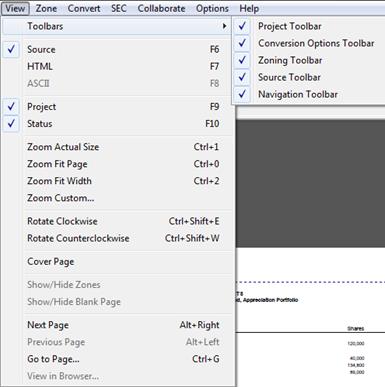
Task: Choose Zoom Fit Page
Action: 117,164
